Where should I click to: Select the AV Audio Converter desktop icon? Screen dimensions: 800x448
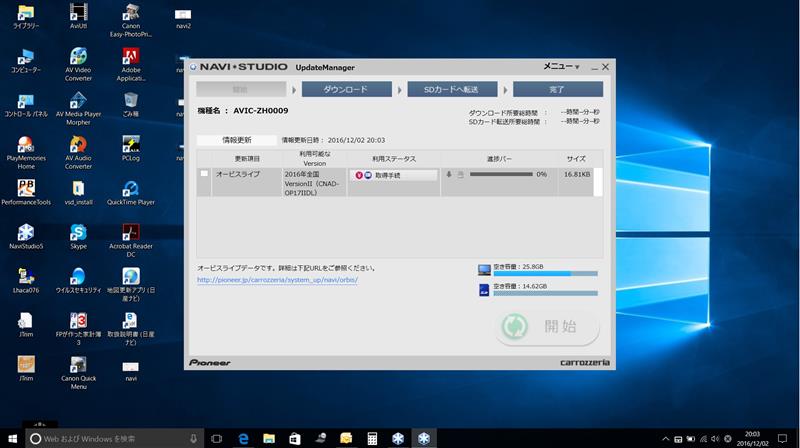pos(78,153)
